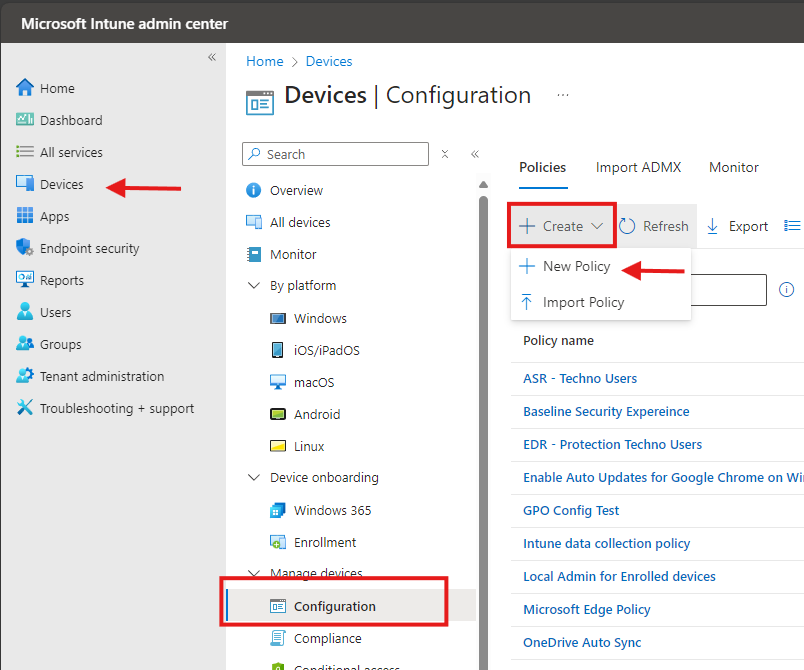Click the Android platform icon
This screenshot has height=670, width=804.
[277, 414]
